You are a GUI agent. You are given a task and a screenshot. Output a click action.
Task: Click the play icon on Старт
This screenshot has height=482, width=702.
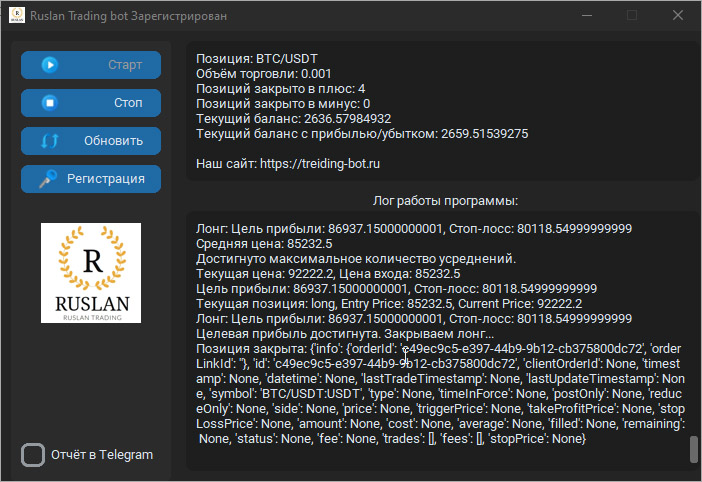coord(50,65)
